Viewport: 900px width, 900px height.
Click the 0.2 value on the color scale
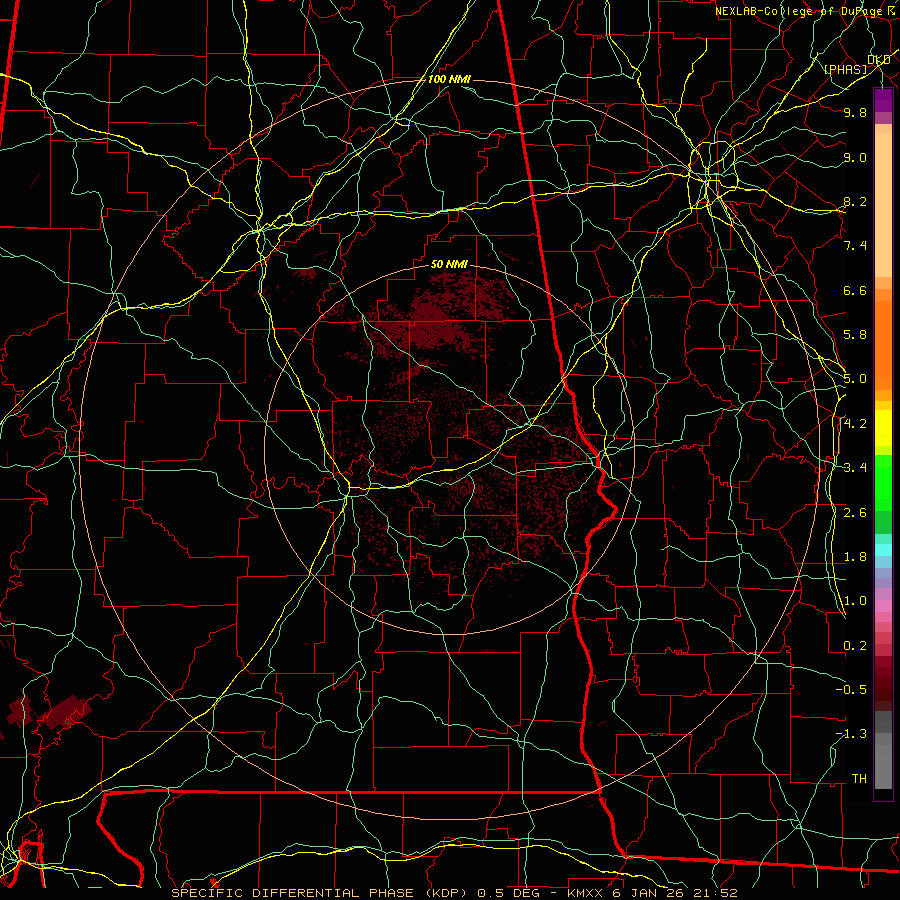coord(855,646)
